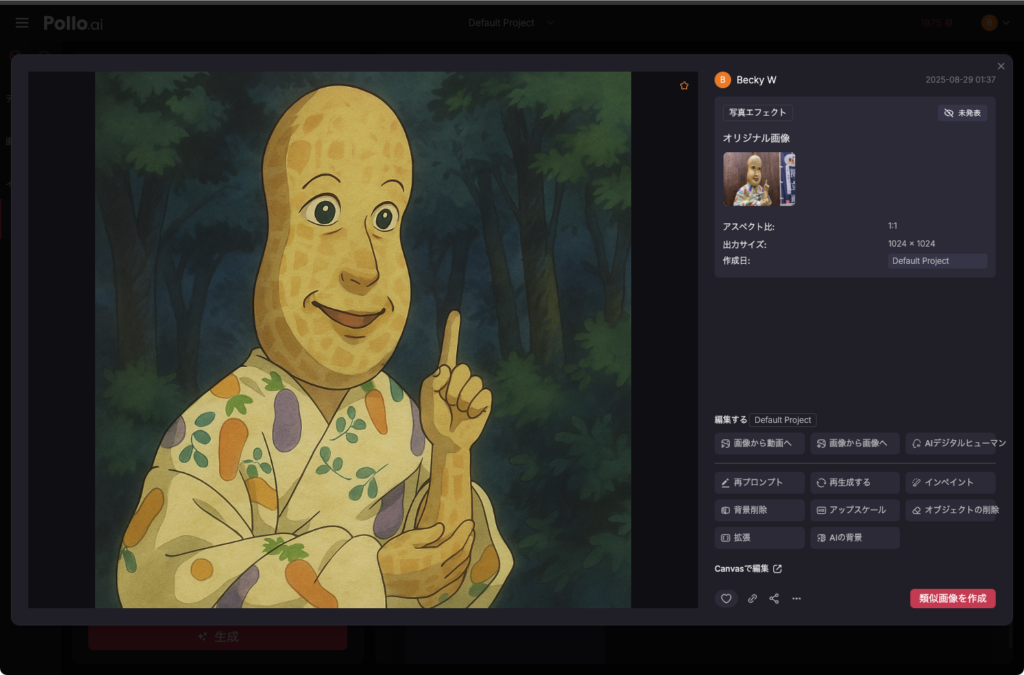Click 拡張 expand image button
This screenshot has width=1024, height=675.
point(759,538)
